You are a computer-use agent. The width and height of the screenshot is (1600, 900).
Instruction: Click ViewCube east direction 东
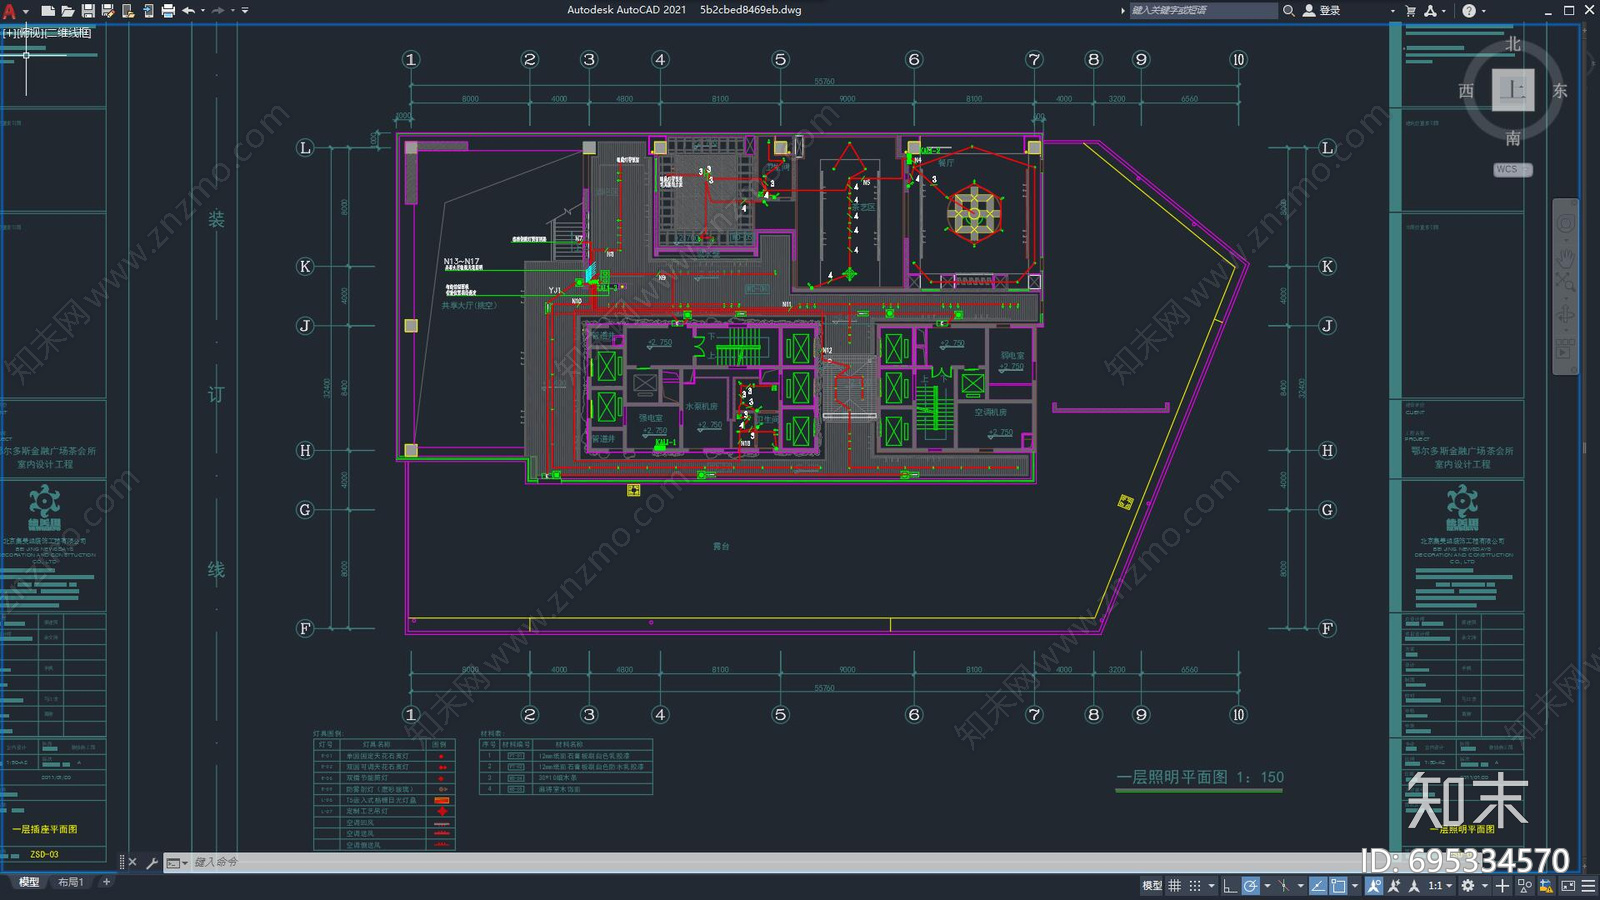tap(1560, 91)
